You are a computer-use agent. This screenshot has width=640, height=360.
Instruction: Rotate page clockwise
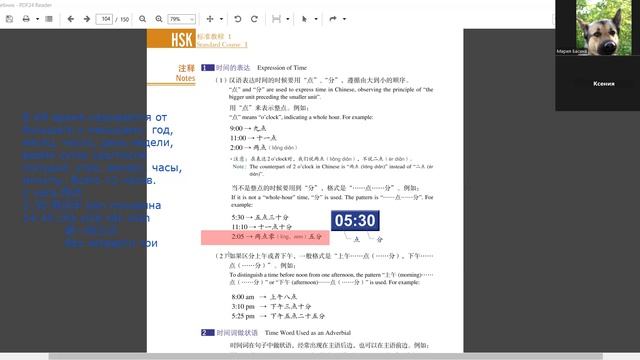coord(254,19)
